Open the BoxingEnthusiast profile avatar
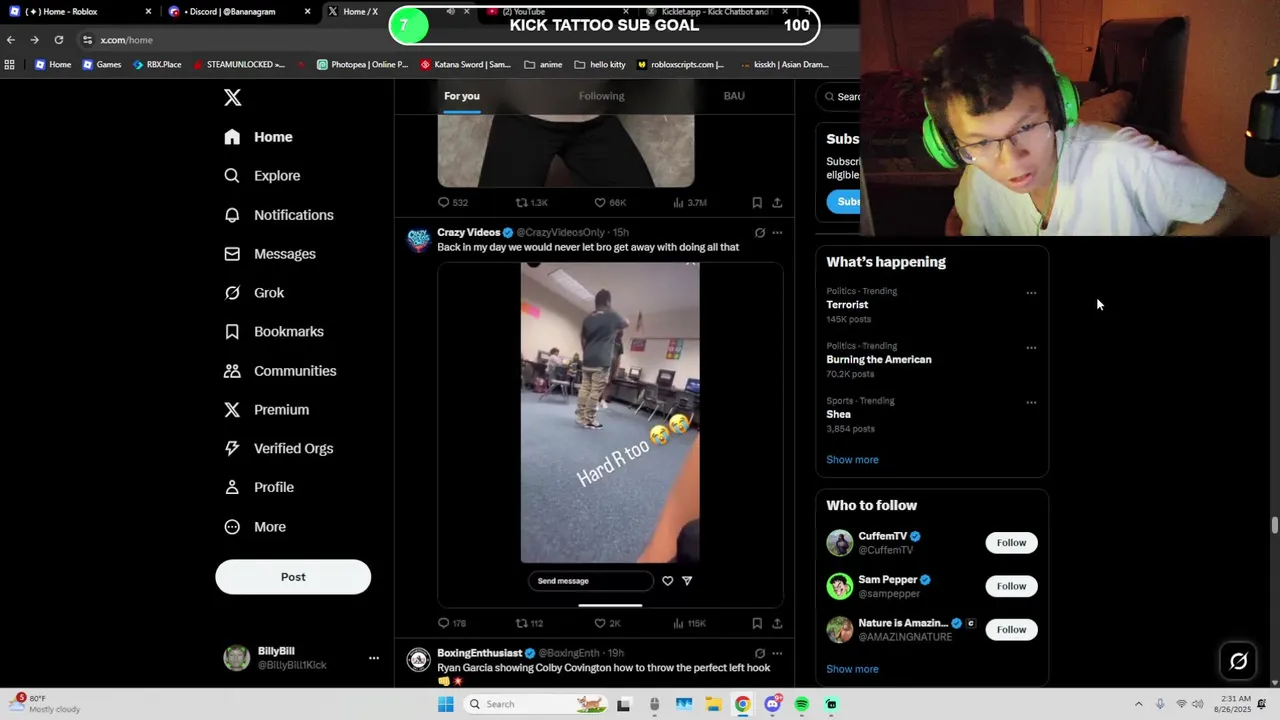Screen dimensions: 1280x720 (418, 660)
